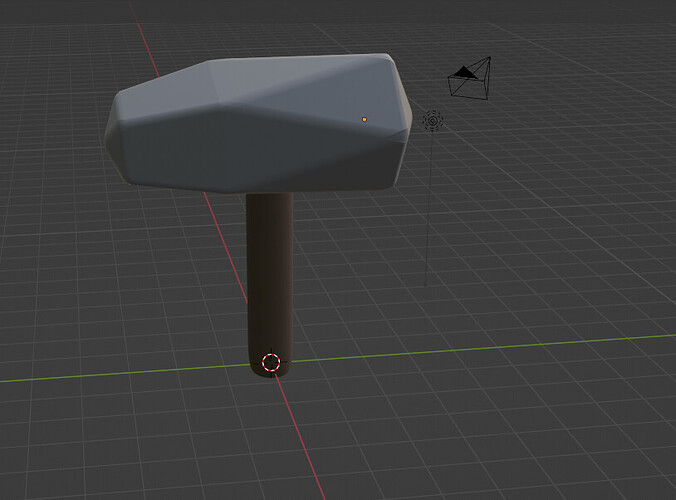Click the orange origin point on the hammer head
This screenshot has width=676, height=500.
click(364, 119)
